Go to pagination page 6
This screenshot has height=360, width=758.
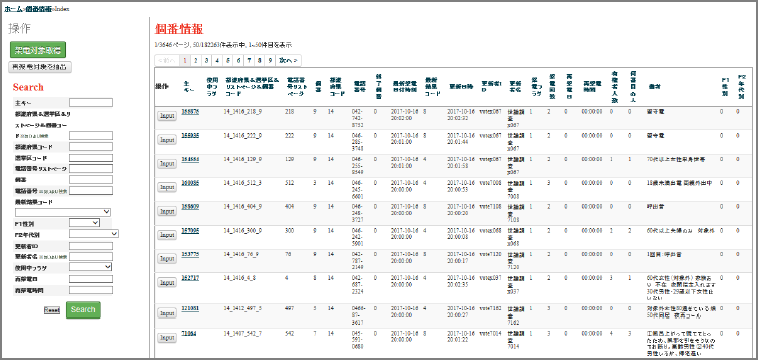coord(238,61)
